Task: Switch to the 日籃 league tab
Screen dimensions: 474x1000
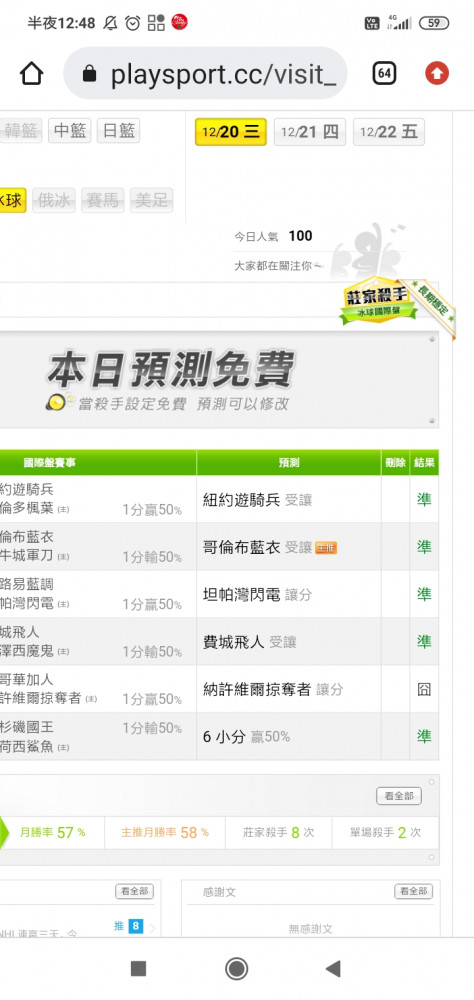Action: (x=118, y=131)
